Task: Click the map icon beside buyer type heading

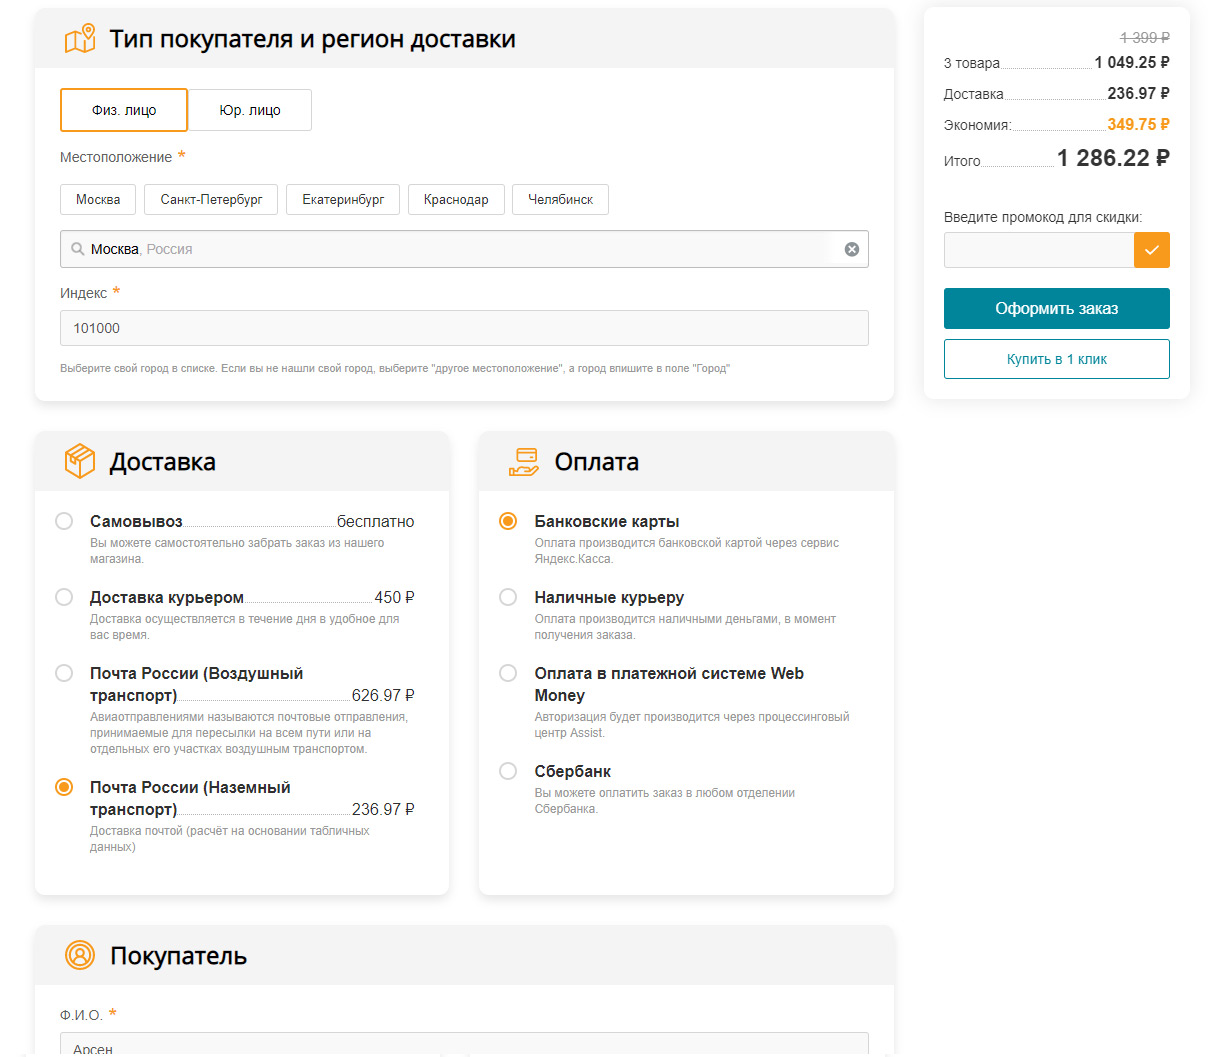Action: point(80,39)
